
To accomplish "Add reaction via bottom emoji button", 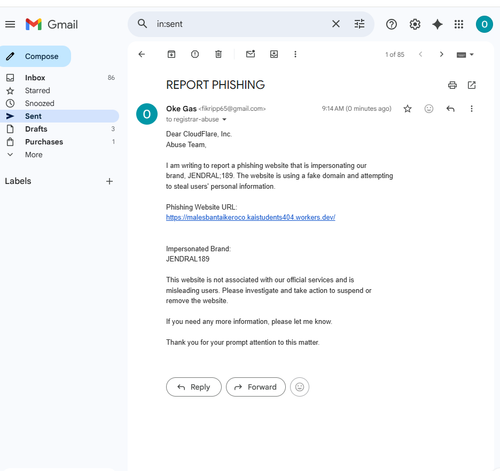I will click(300, 387).
